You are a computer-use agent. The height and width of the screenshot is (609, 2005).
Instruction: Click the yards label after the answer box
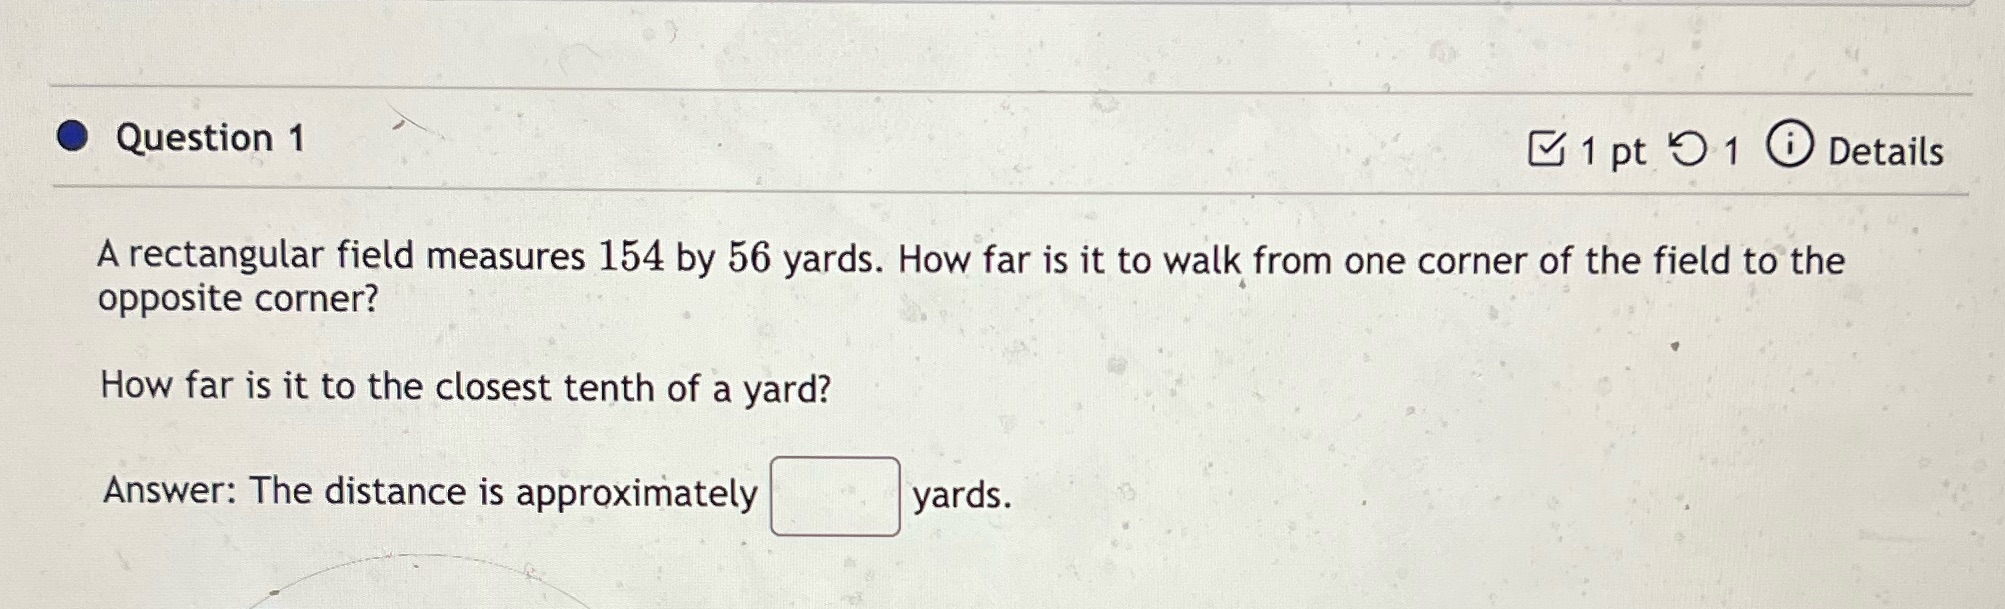pyautogui.click(x=962, y=493)
